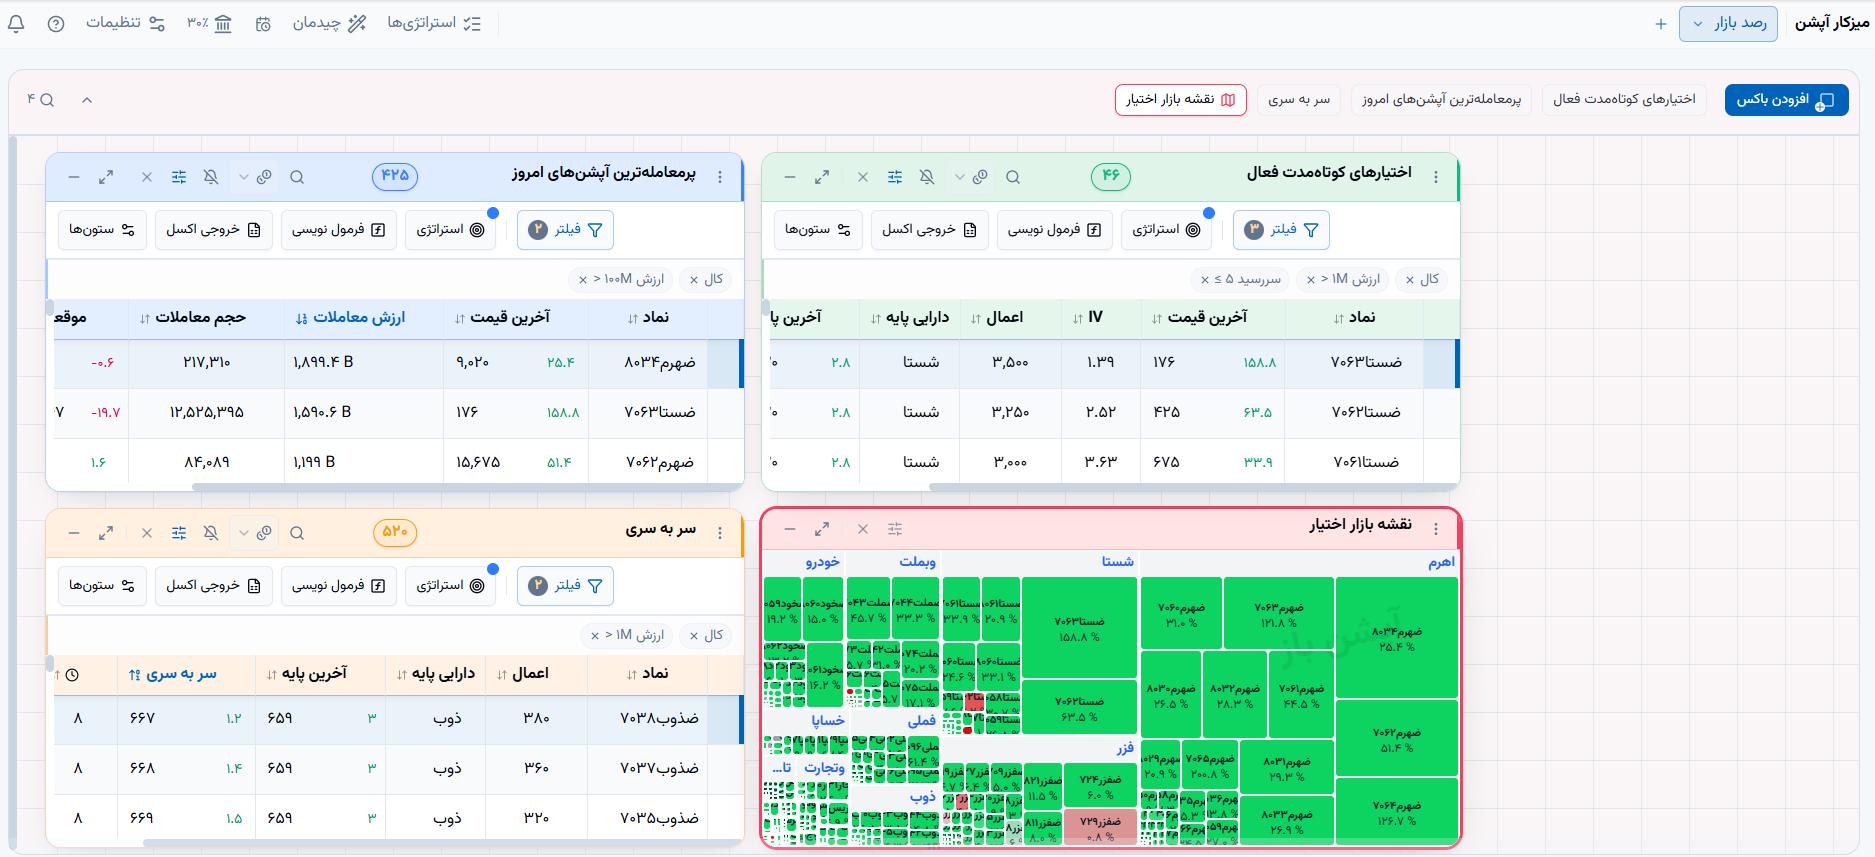Select the پرمعامله‌ترین آپشن‌های امروز tab
Image resolution: width=1875 pixels, height=857 pixels.
pyautogui.click(x=1441, y=100)
